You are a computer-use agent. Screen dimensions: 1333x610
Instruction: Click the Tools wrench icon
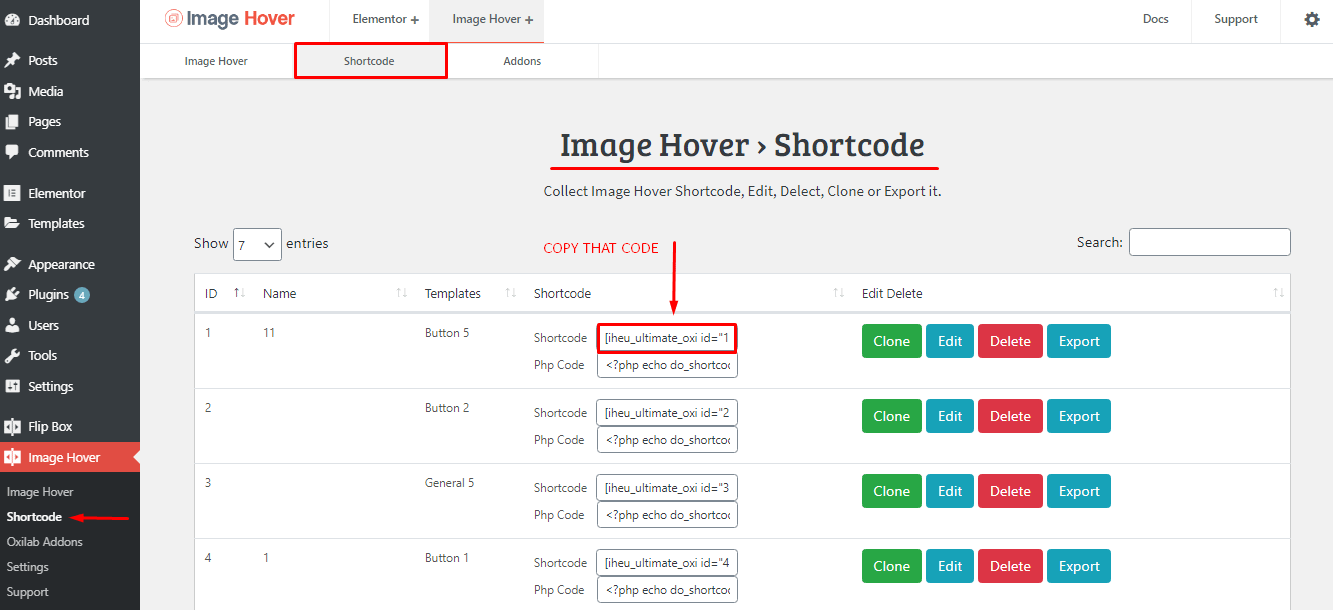pyautogui.click(x=12, y=355)
